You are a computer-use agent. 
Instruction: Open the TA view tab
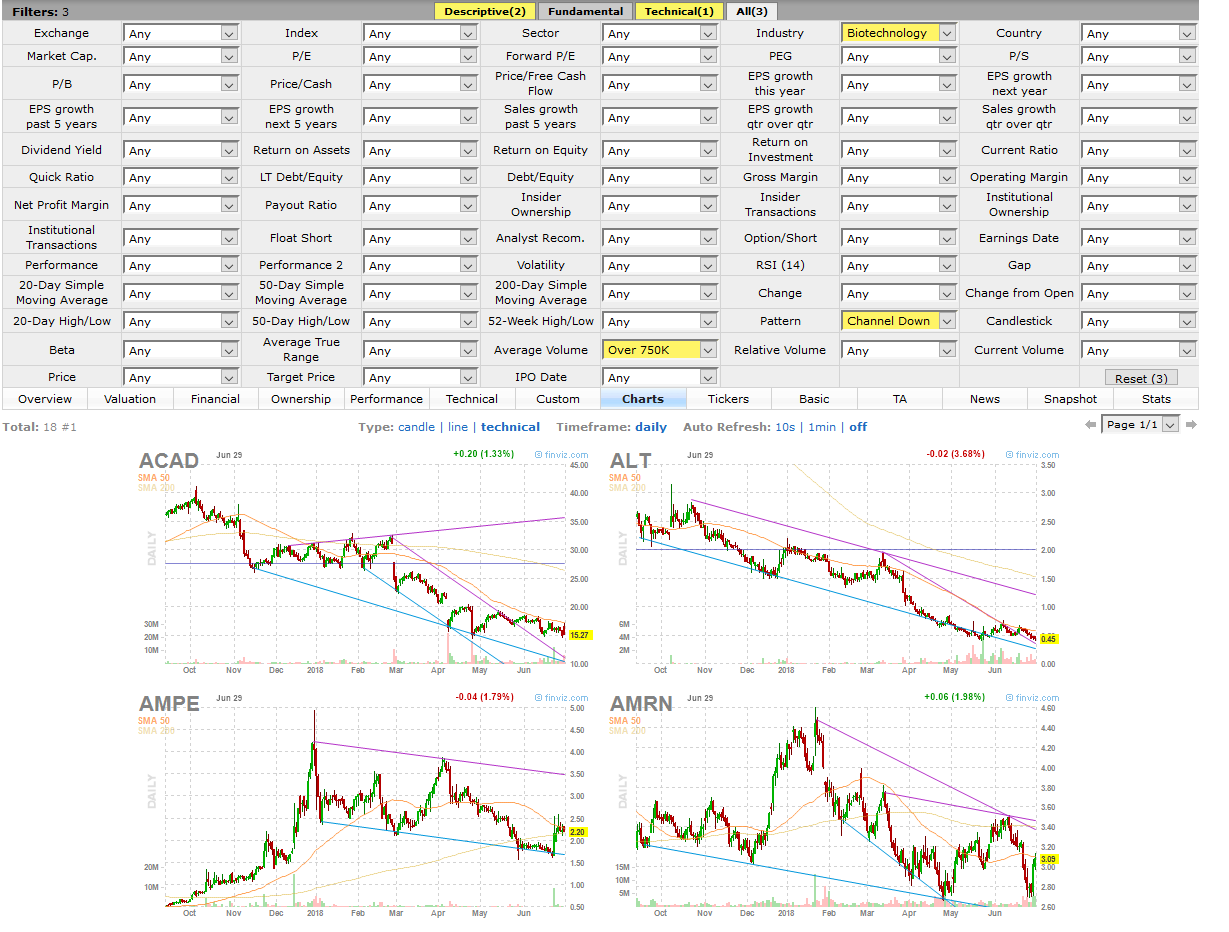tap(900, 399)
